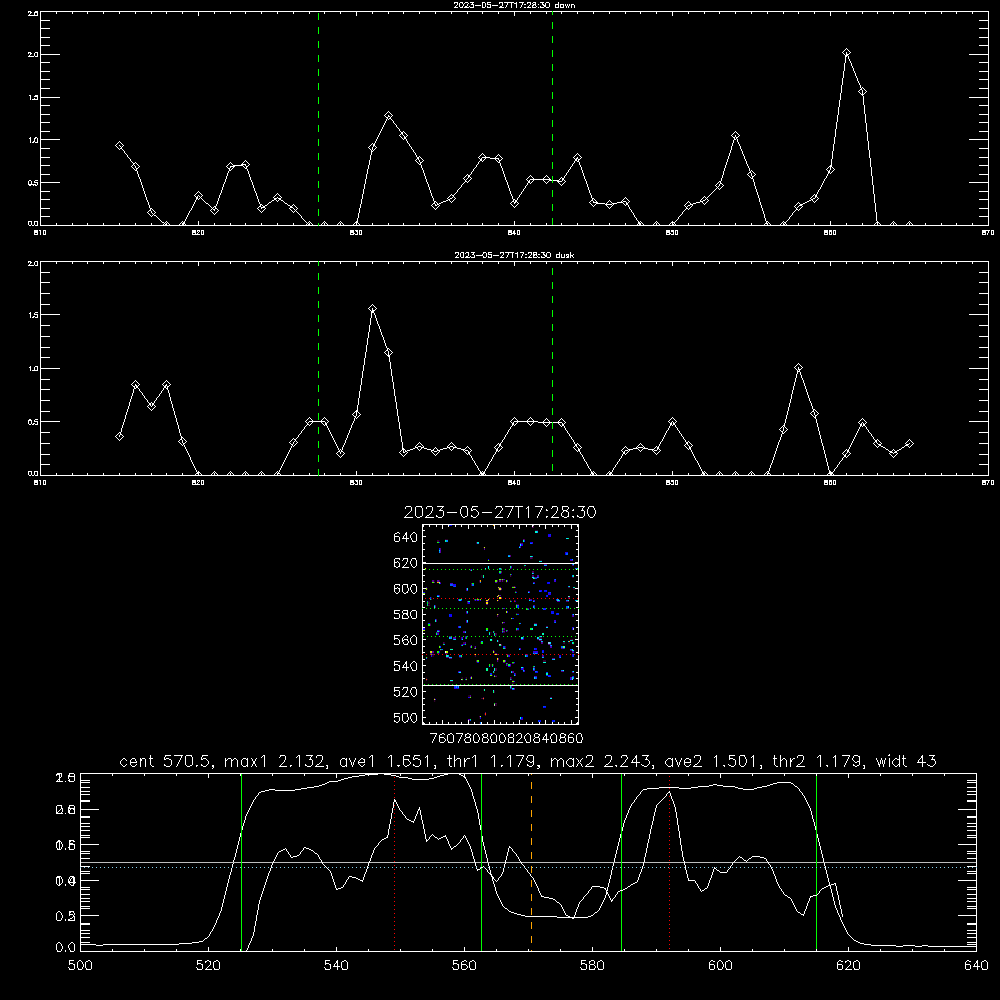This screenshot has width=1000, height=1000.
Task: Select the dusk plot peak diamond at value 1.0
Action: click(798, 368)
